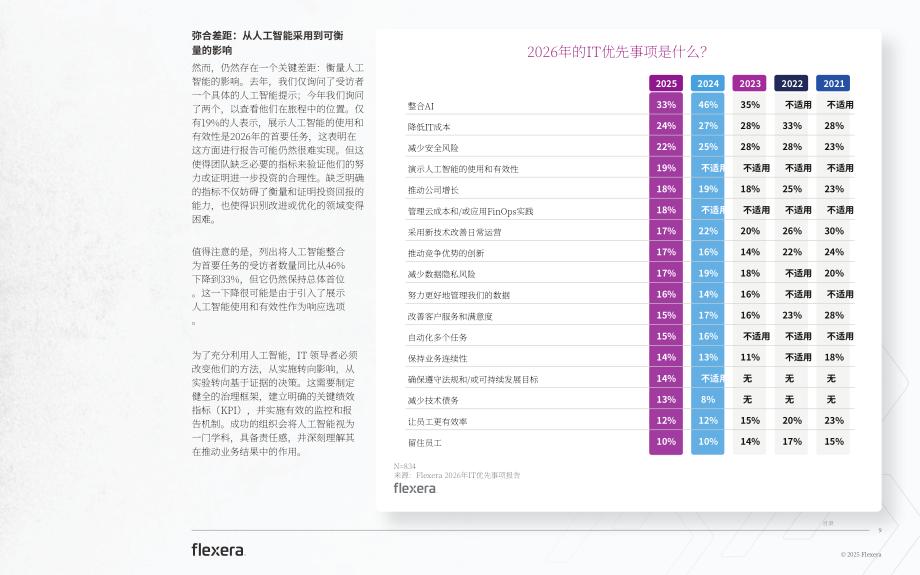
Task: Click the row label 改善客户服务和满意度
Action: [450, 316]
